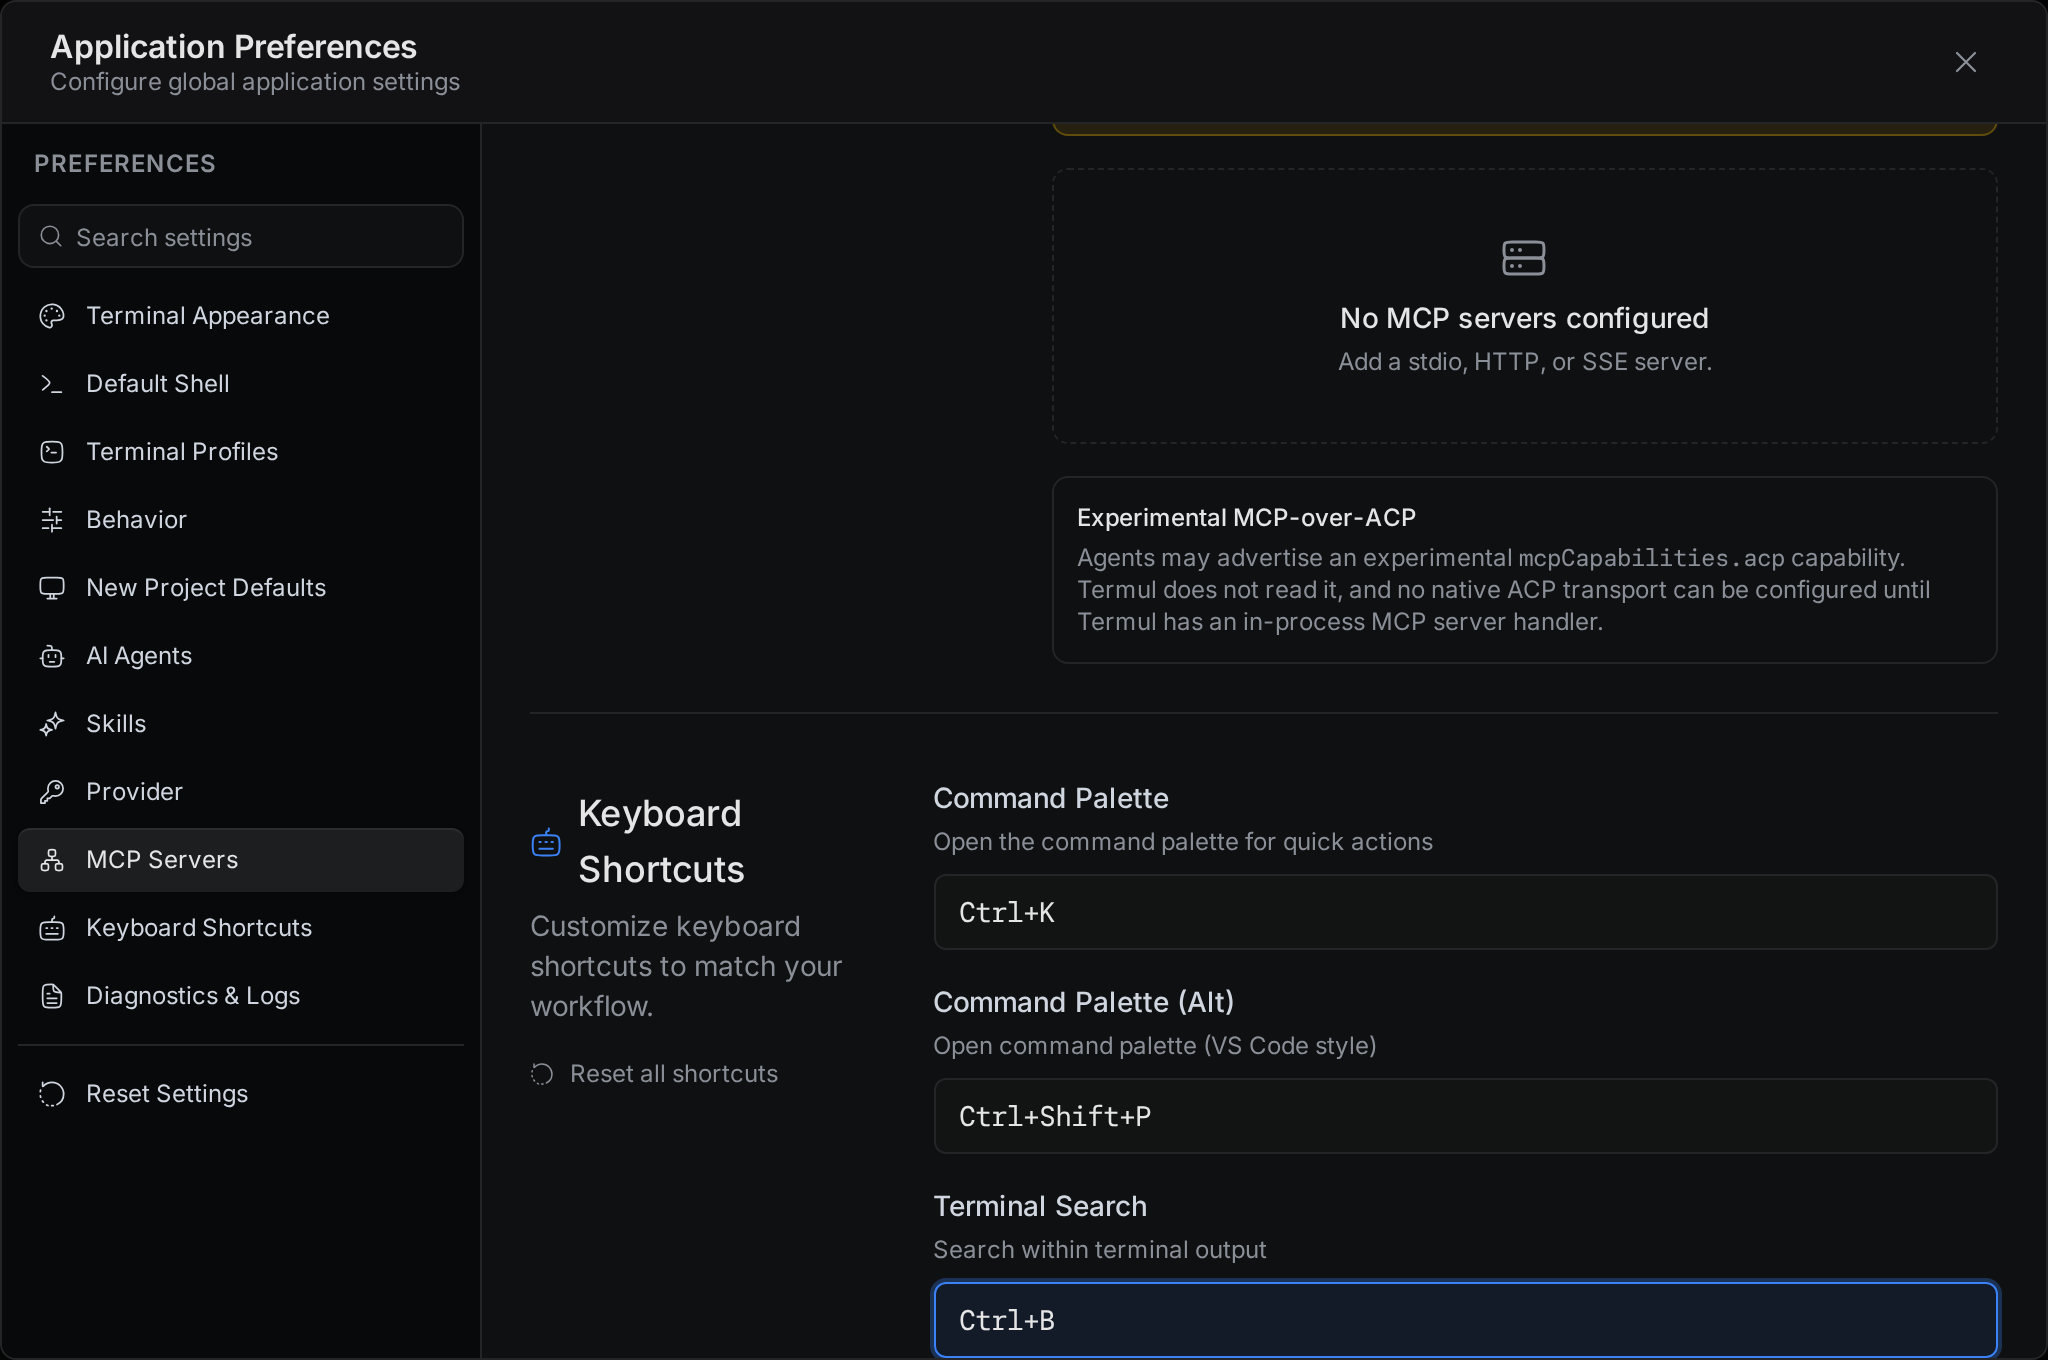Switch to Behavior settings
The height and width of the screenshot is (1360, 2048).
click(x=241, y=520)
